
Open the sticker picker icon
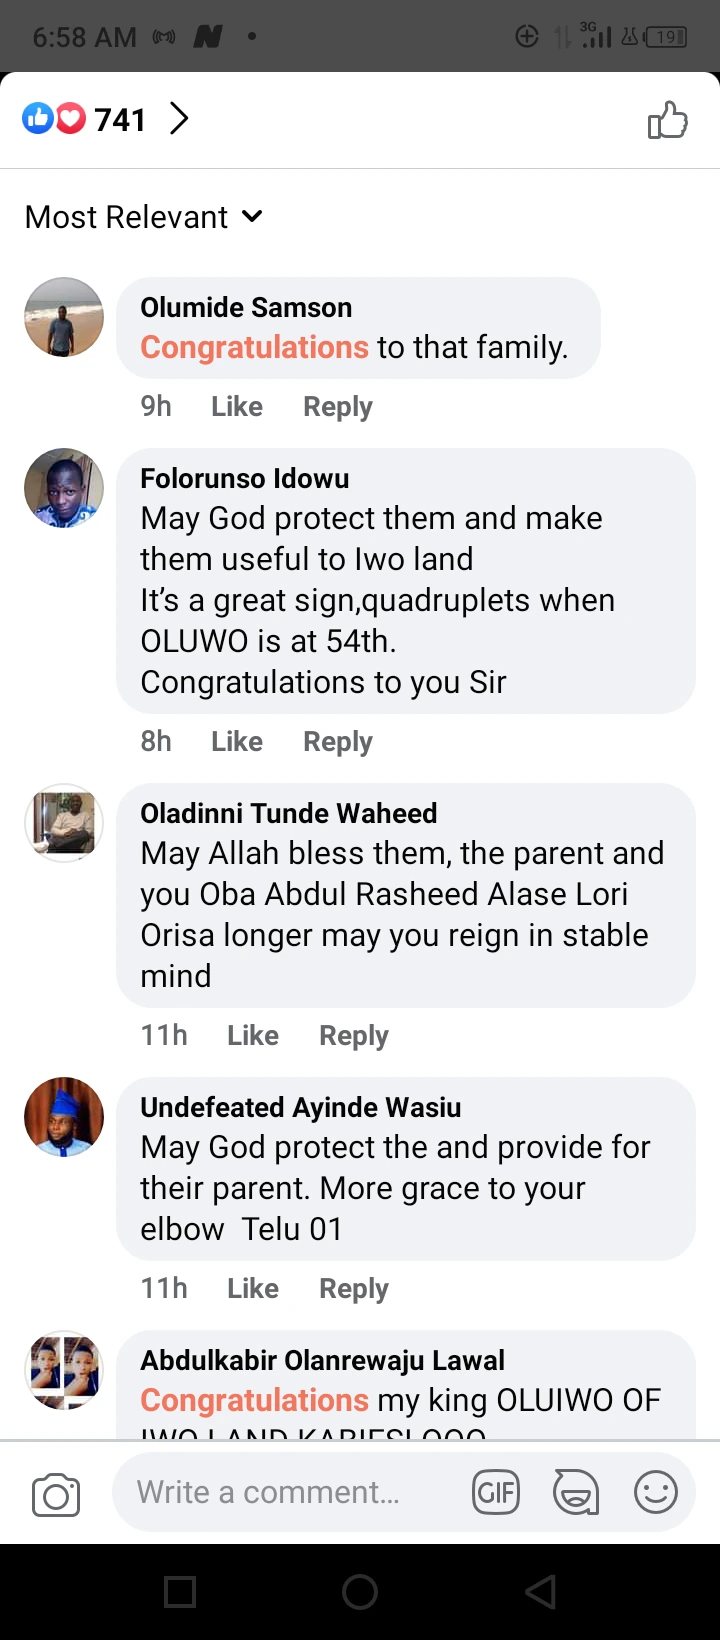tap(576, 1493)
